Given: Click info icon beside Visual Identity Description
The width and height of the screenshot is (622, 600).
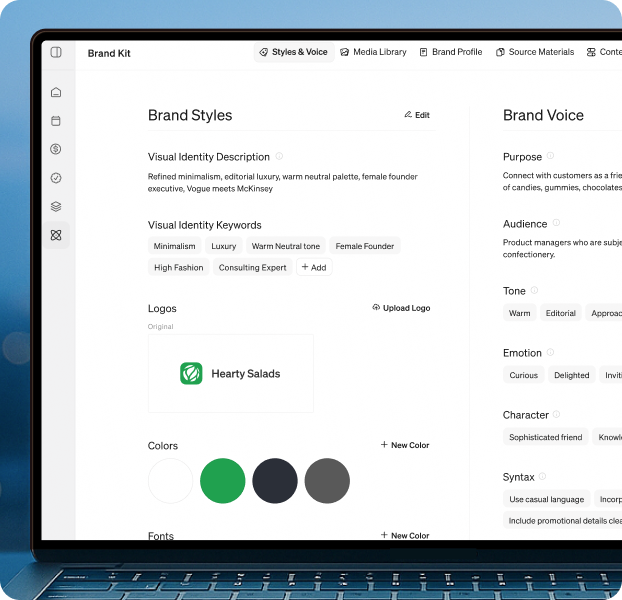Looking at the screenshot, I should 279,156.
